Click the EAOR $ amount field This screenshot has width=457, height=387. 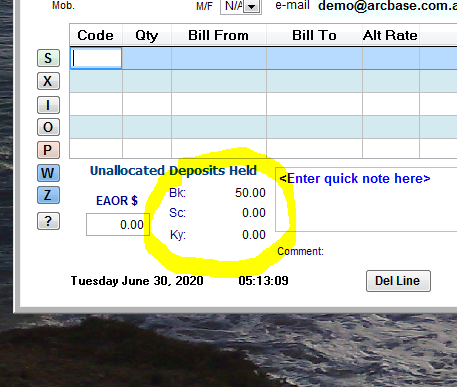point(118,225)
